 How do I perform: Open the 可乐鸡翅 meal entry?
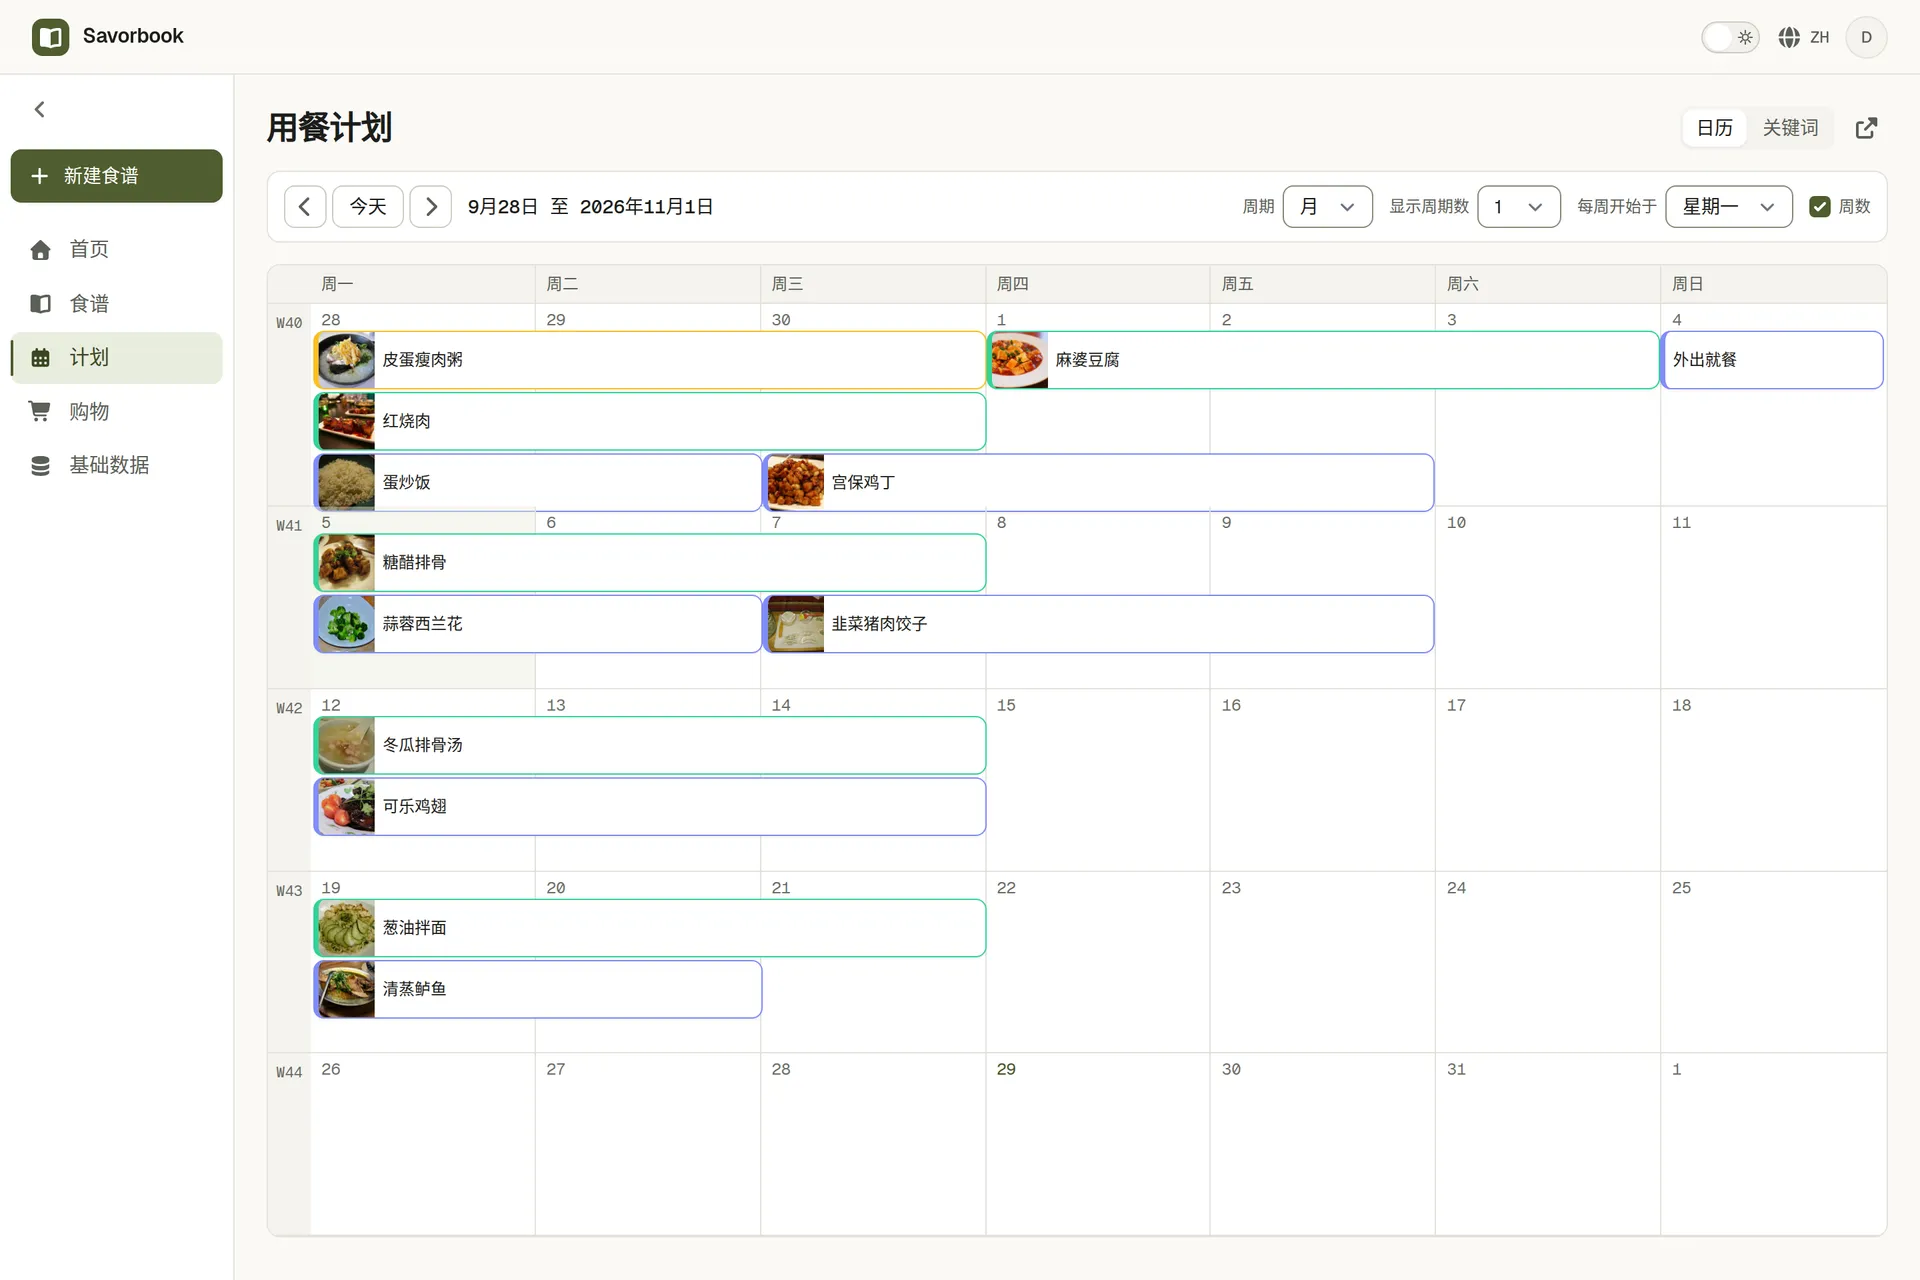coord(650,806)
